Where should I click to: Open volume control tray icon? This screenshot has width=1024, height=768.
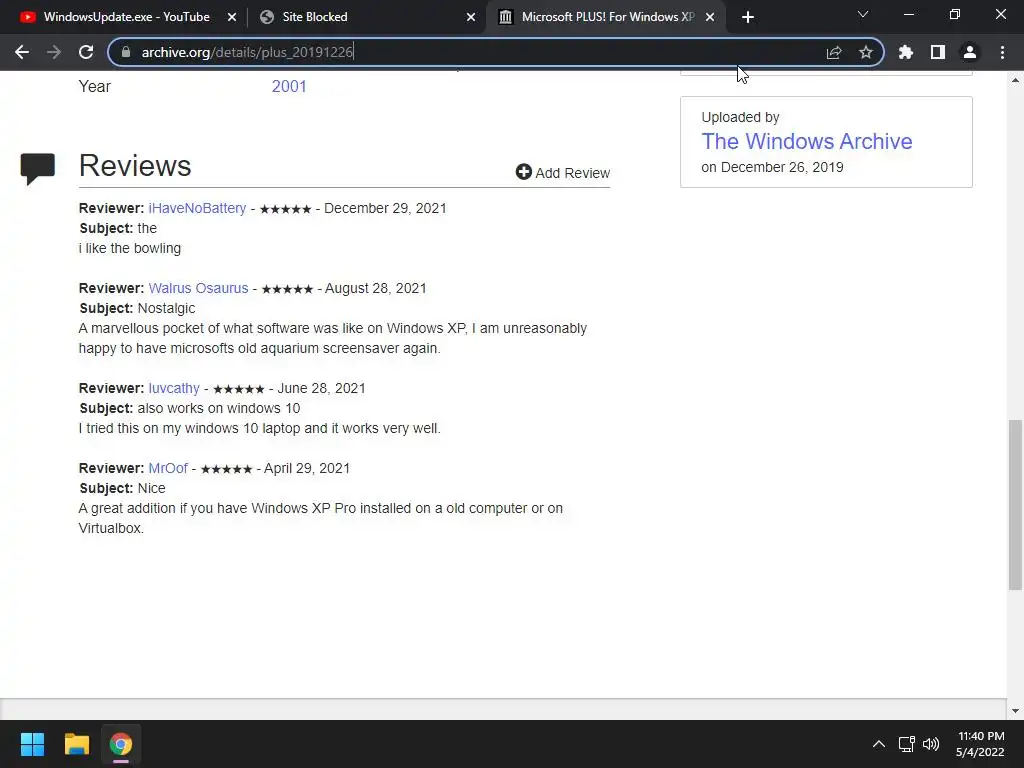coord(931,744)
